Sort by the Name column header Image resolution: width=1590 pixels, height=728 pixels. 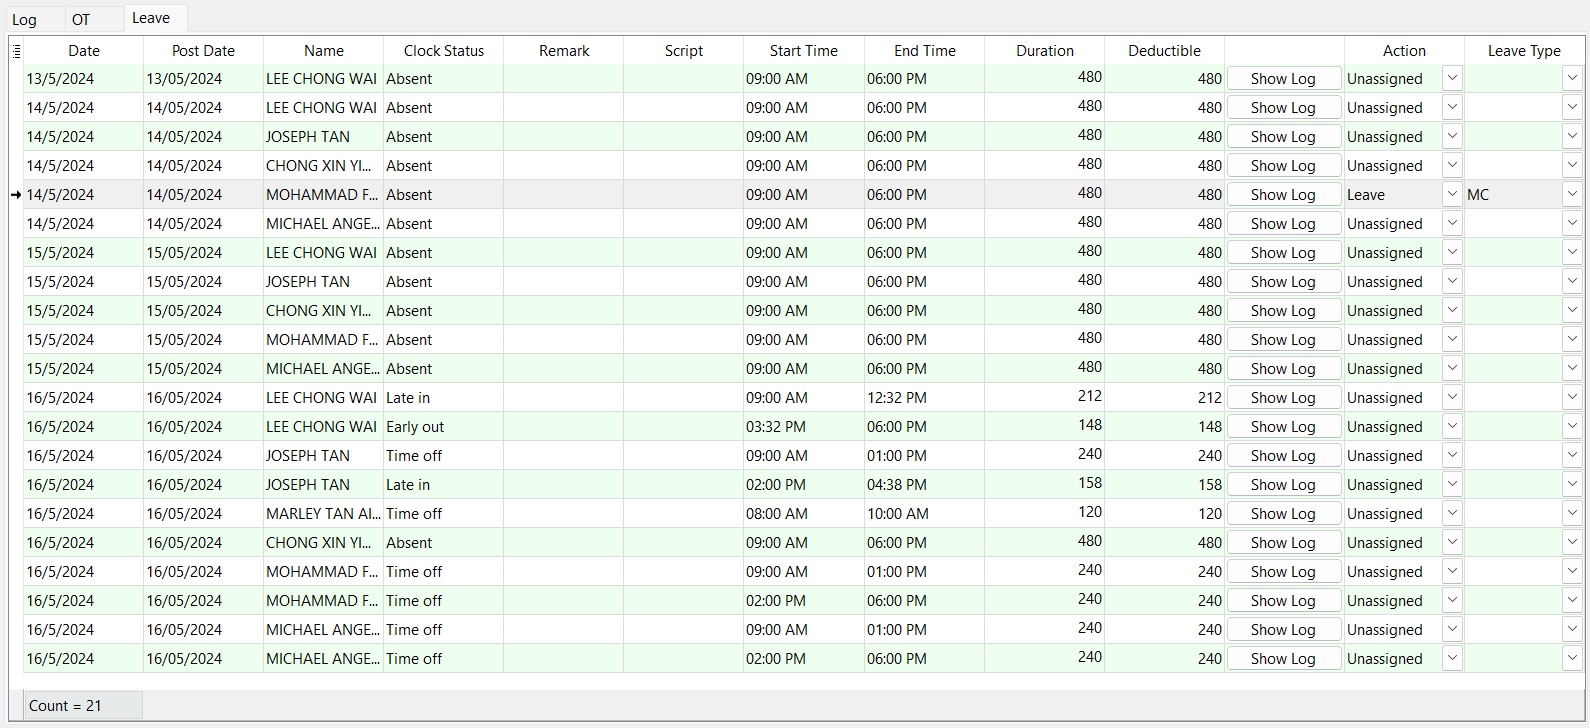click(324, 51)
